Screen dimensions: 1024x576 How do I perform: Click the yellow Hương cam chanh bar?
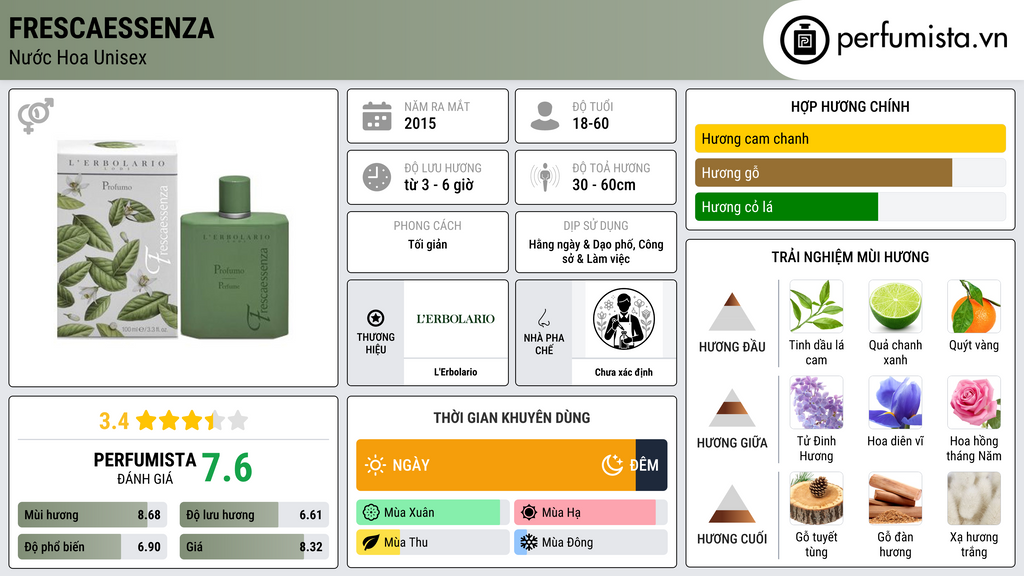pos(850,138)
